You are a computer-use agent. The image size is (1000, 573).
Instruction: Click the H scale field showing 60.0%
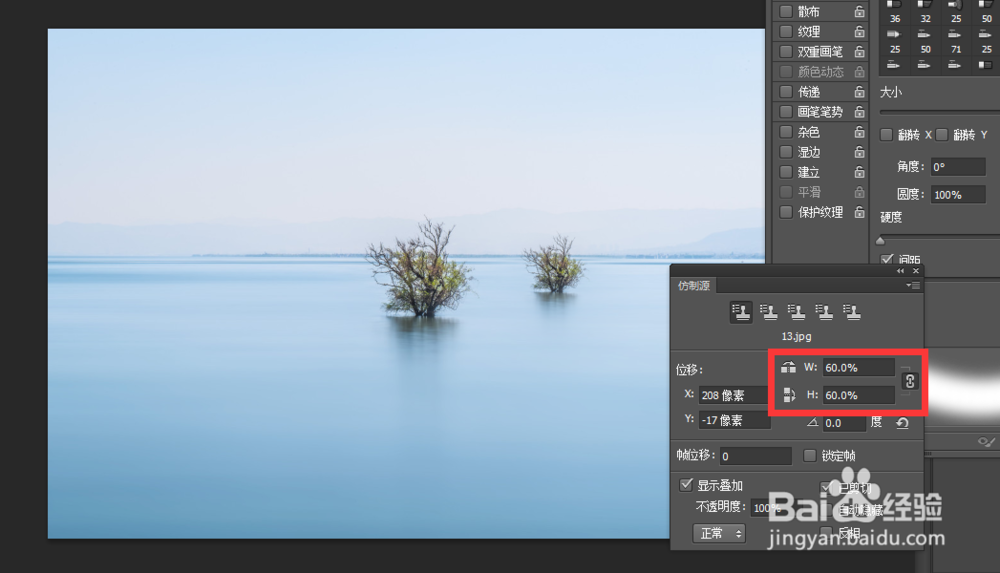point(858,395)
